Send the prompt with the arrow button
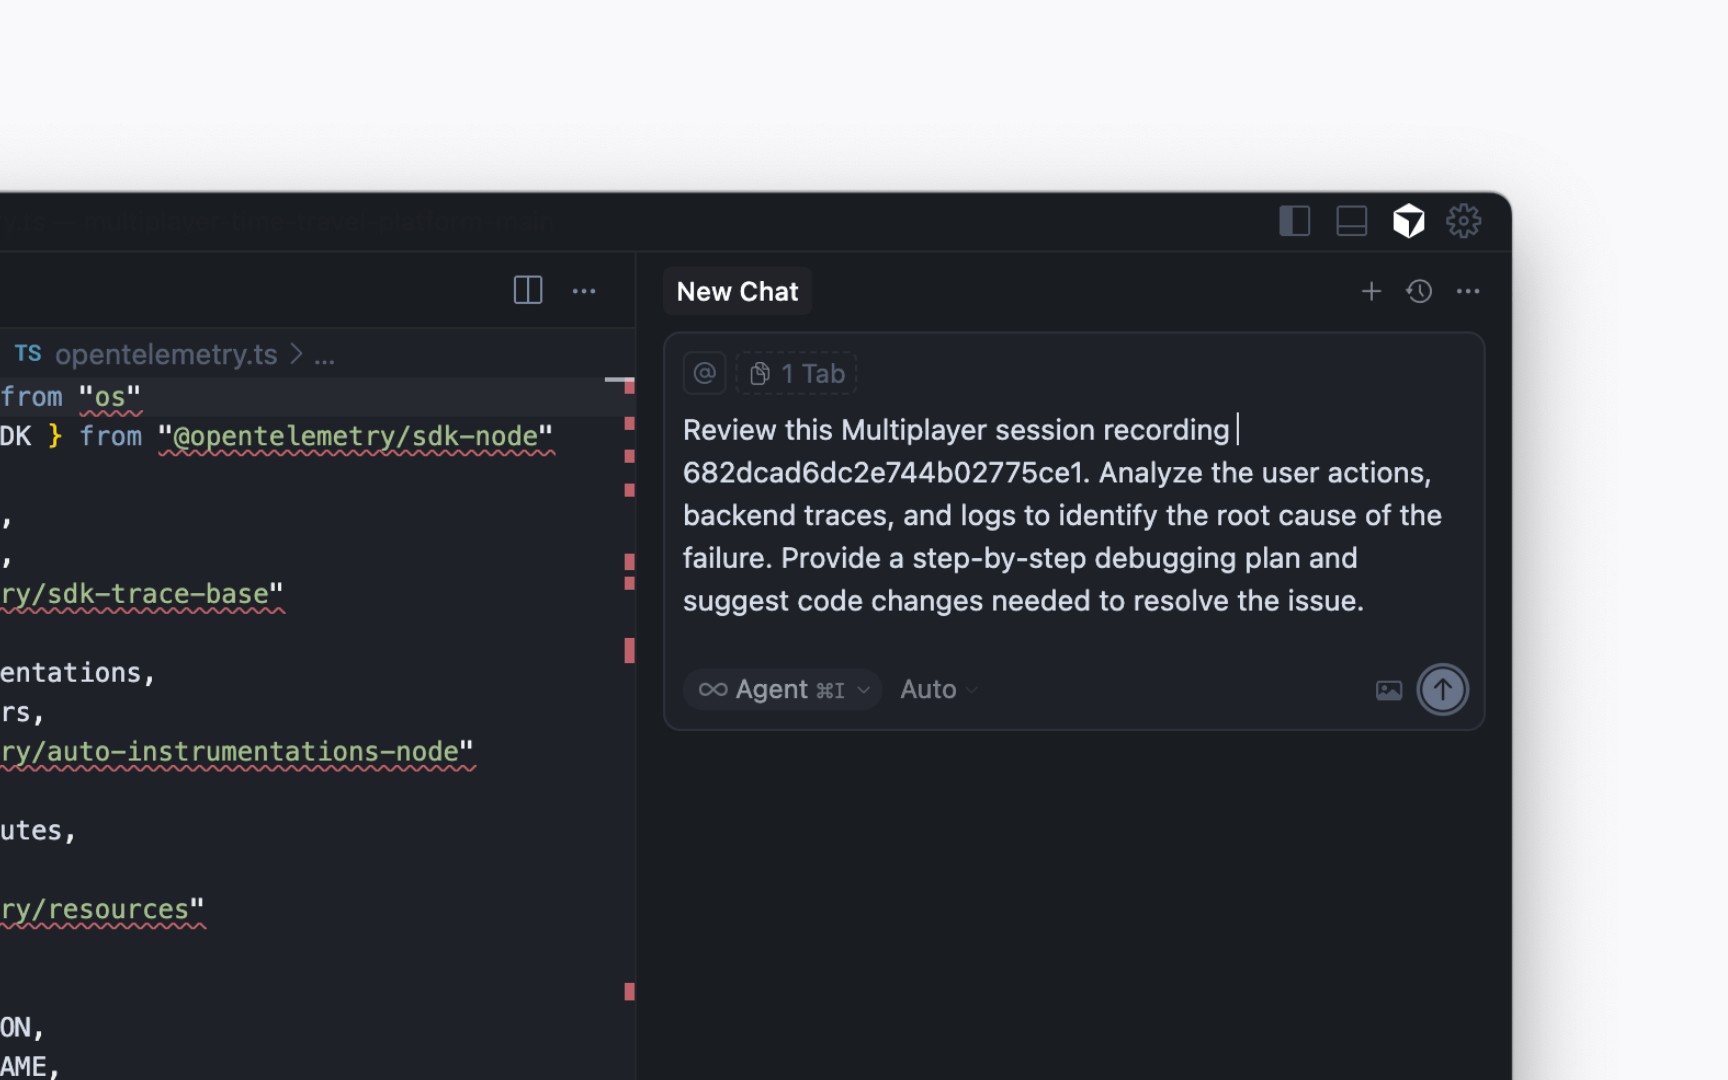Viewport: 1728px width, 1080px height. pyautogui.click(x=1442, y=689)
